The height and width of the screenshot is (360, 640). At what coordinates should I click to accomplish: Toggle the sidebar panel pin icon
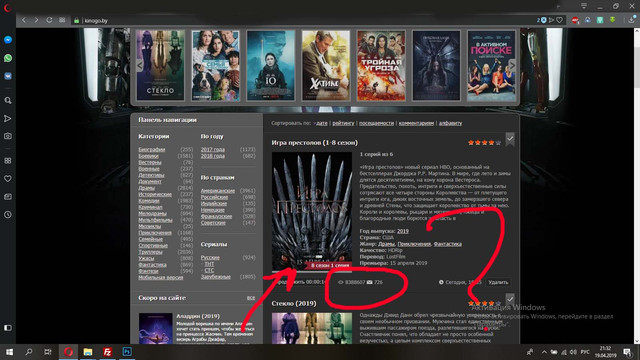click(x=8, y=328)
